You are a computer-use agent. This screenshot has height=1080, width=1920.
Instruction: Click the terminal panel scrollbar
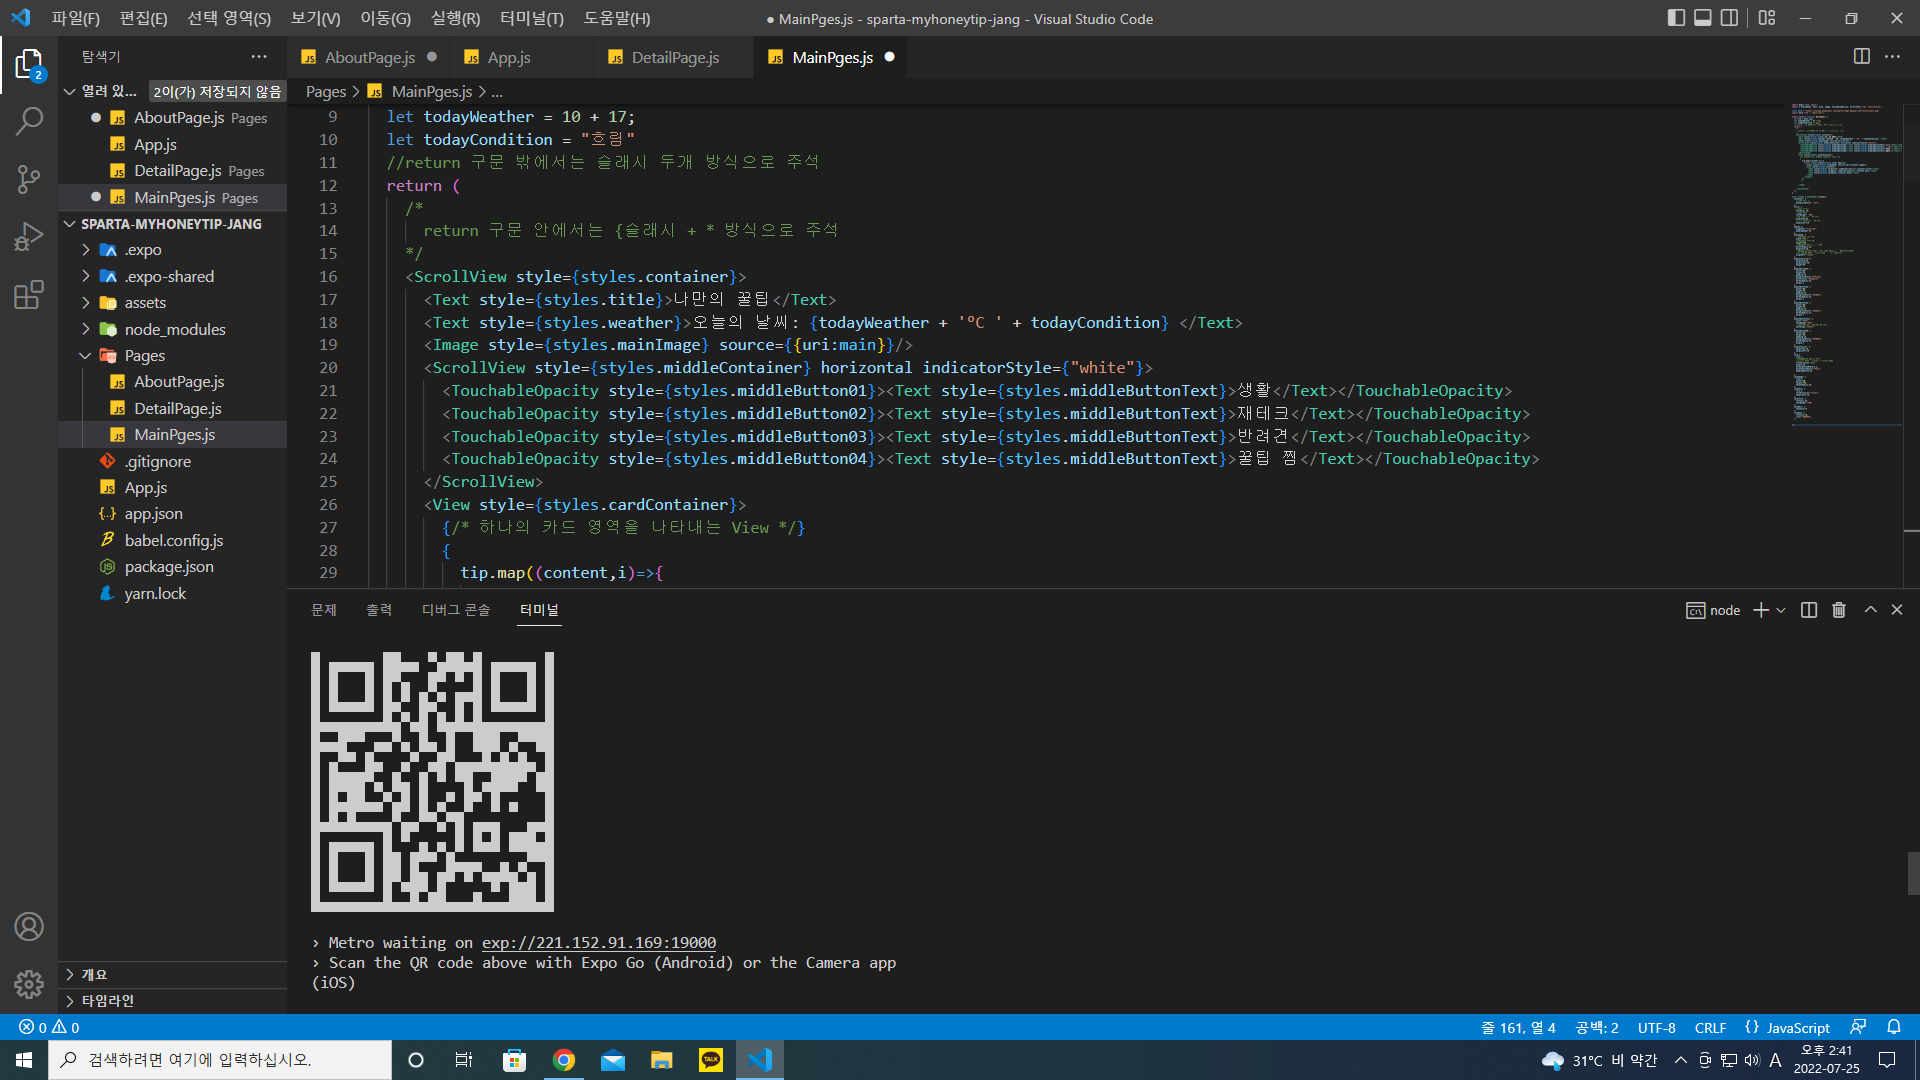(1913, 873)
